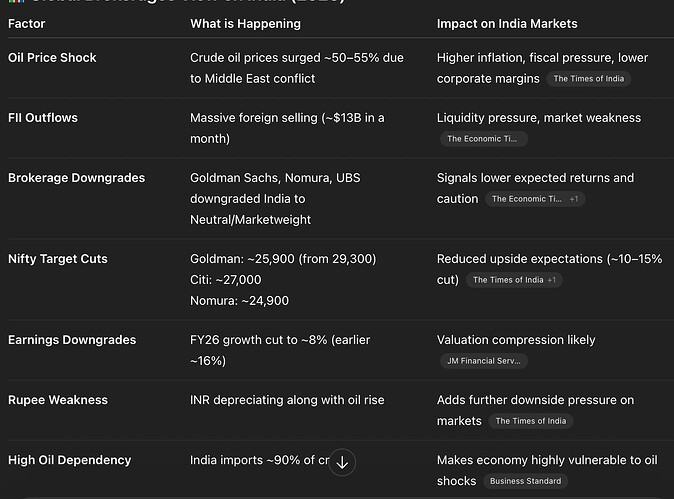Open The Economic Times source chip in FII Outflows row
Viewport: 674px width, 499px height.
(483, 139)
